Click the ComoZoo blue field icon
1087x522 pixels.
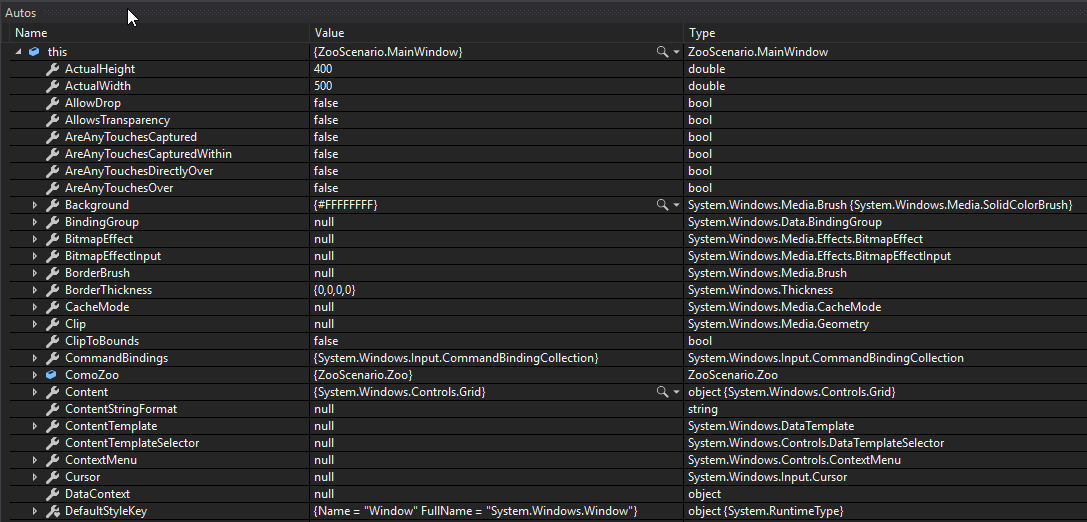pyautogui.click(x=52, y=374)
